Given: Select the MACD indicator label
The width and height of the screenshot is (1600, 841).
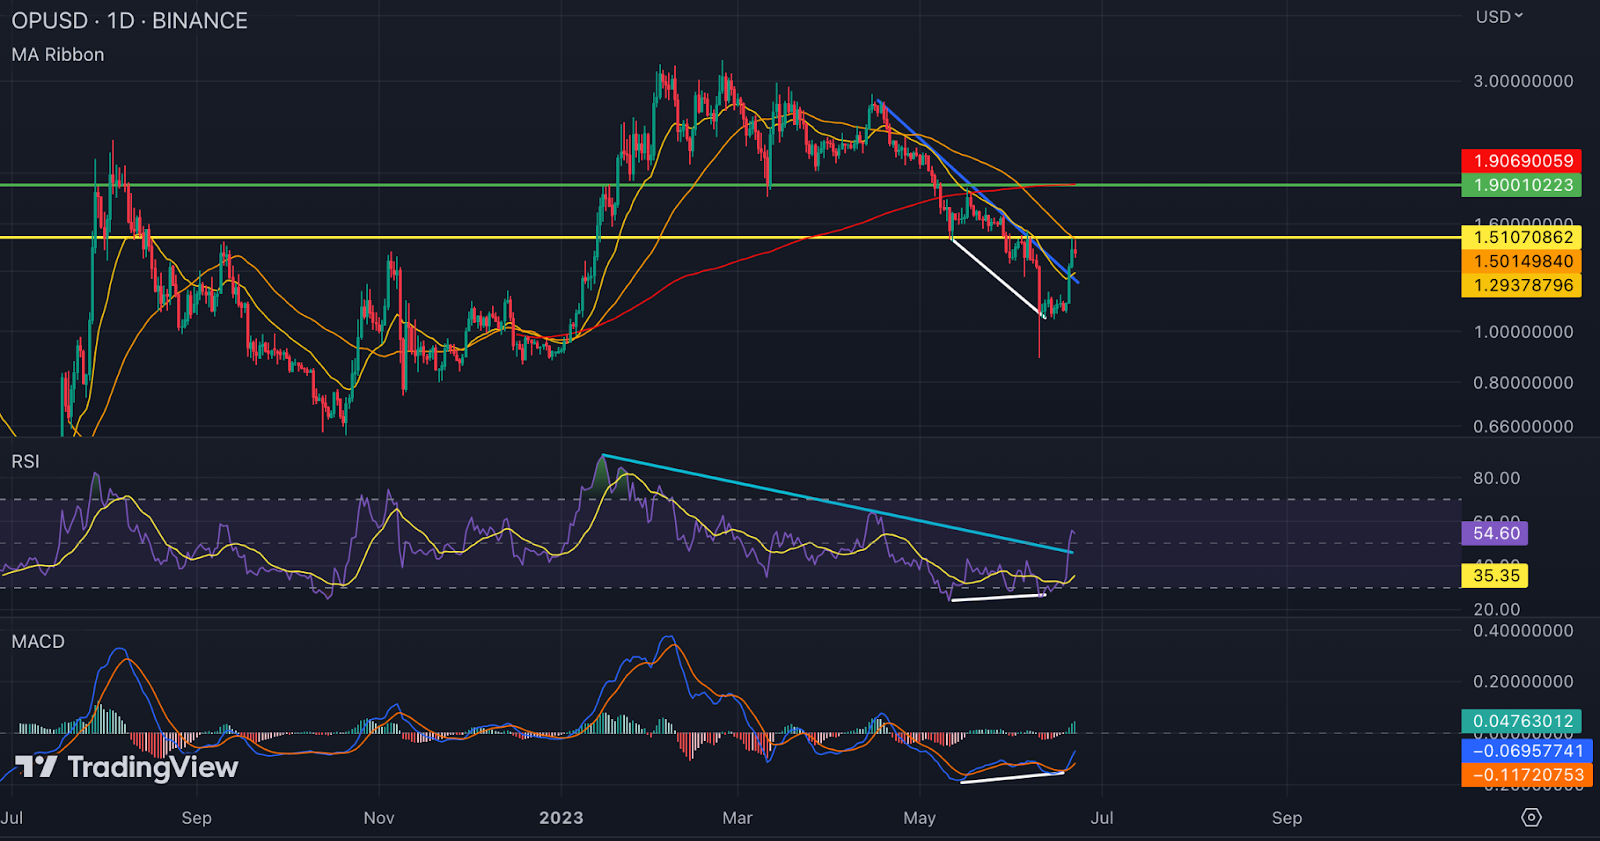Looking at the screenshot, I should click(38, 641).
